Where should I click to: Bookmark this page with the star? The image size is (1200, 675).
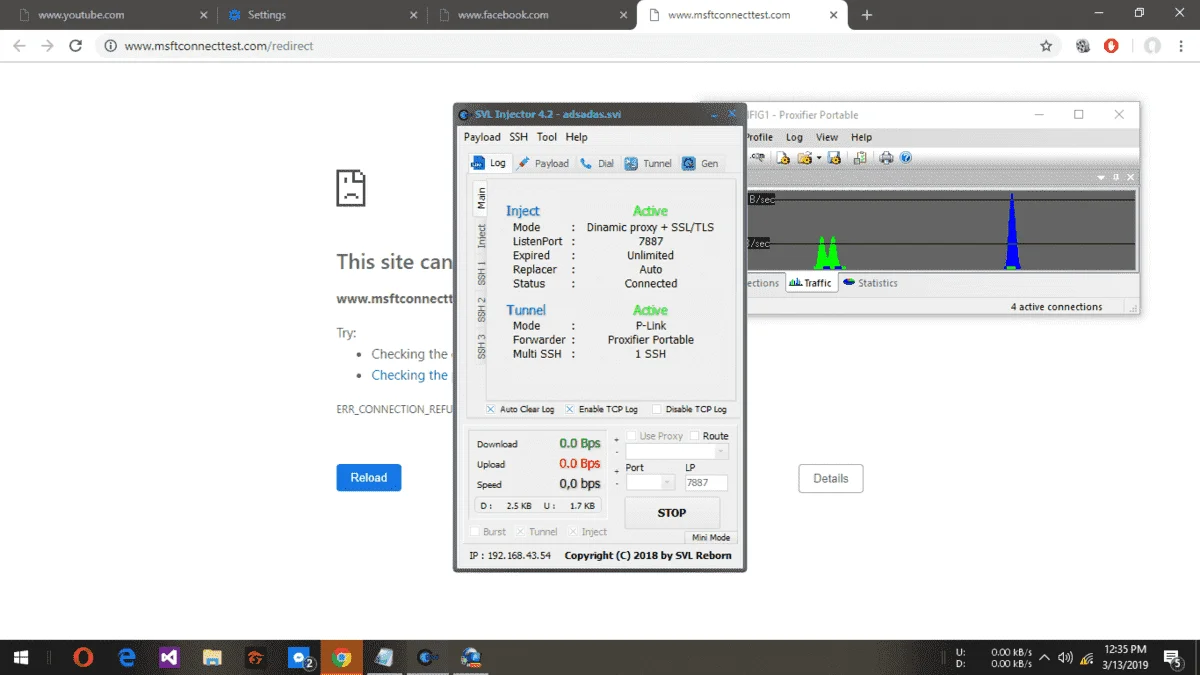[1046, 46]
